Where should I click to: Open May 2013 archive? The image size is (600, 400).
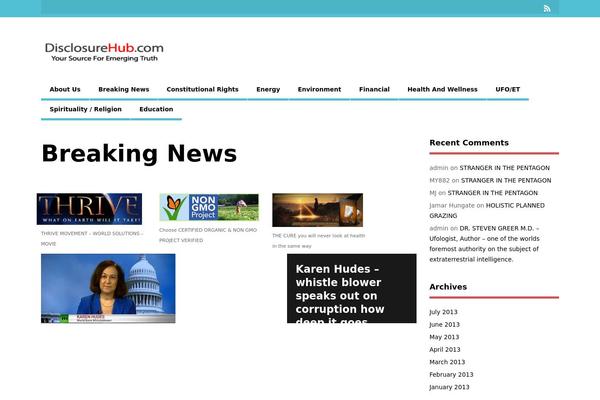coord(444,337)
